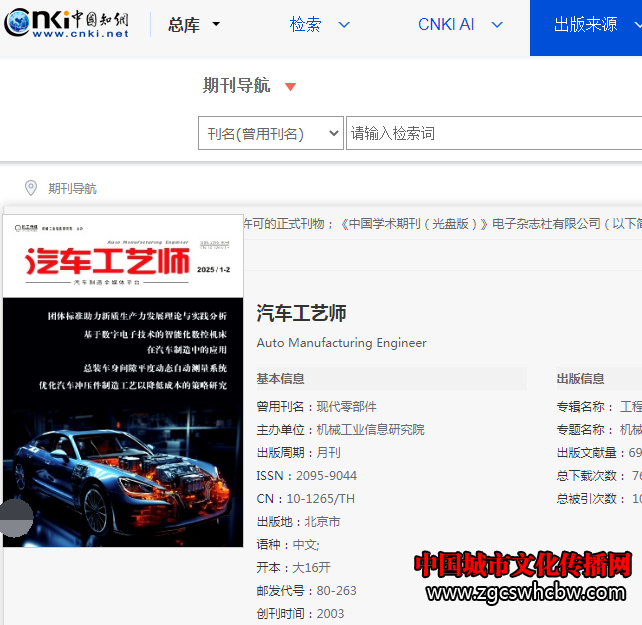Click the 汽车工艺师 journal title

301,313
